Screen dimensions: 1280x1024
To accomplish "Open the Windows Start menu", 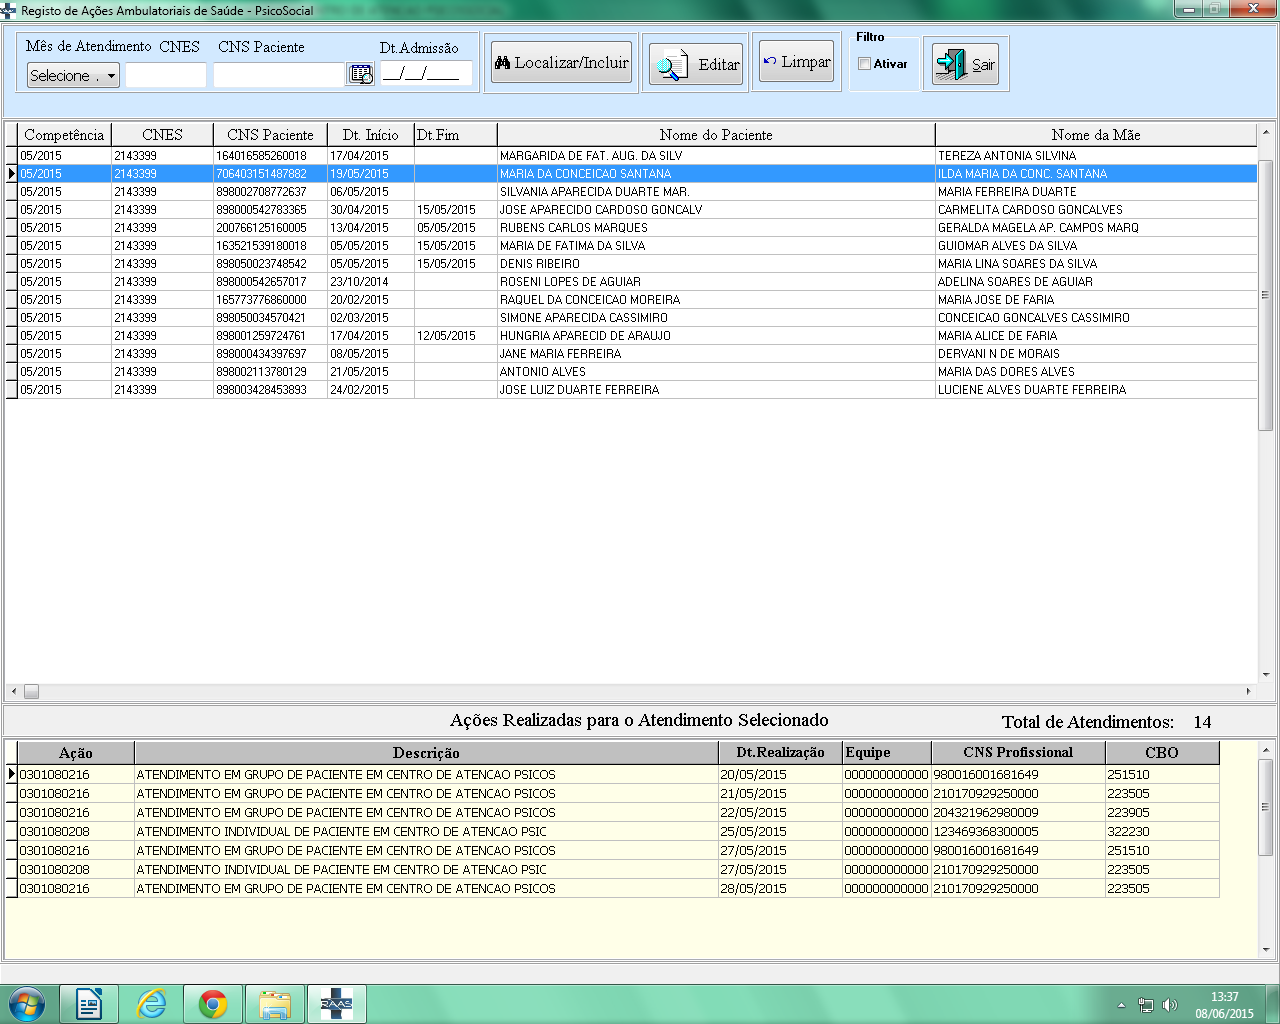I will pyautogui.click(x=27, y=1004).
